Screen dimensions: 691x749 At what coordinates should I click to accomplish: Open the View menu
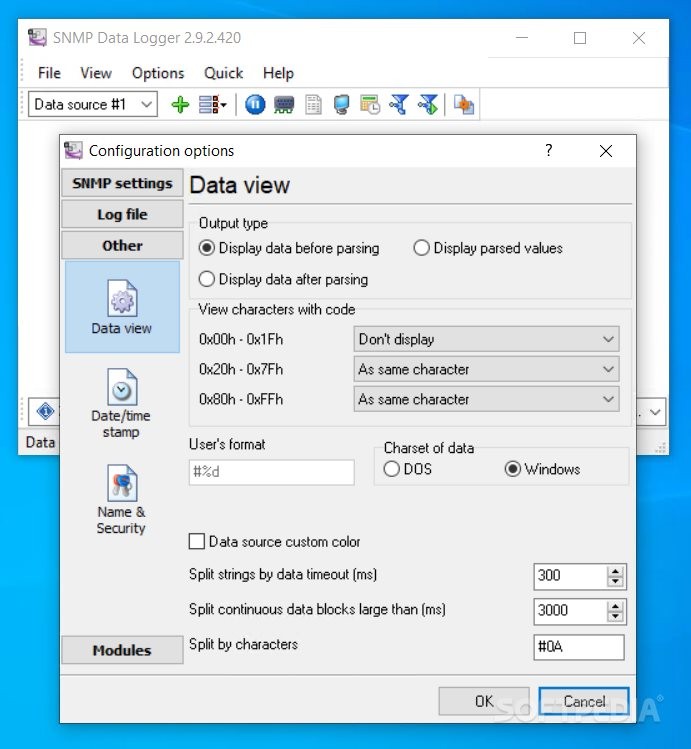96,73
